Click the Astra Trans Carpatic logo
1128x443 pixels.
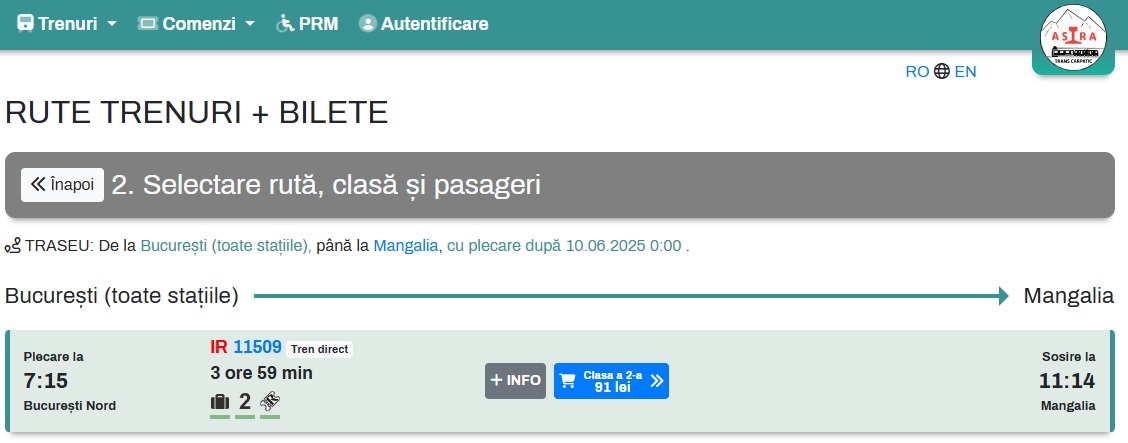pos(1074,38)
